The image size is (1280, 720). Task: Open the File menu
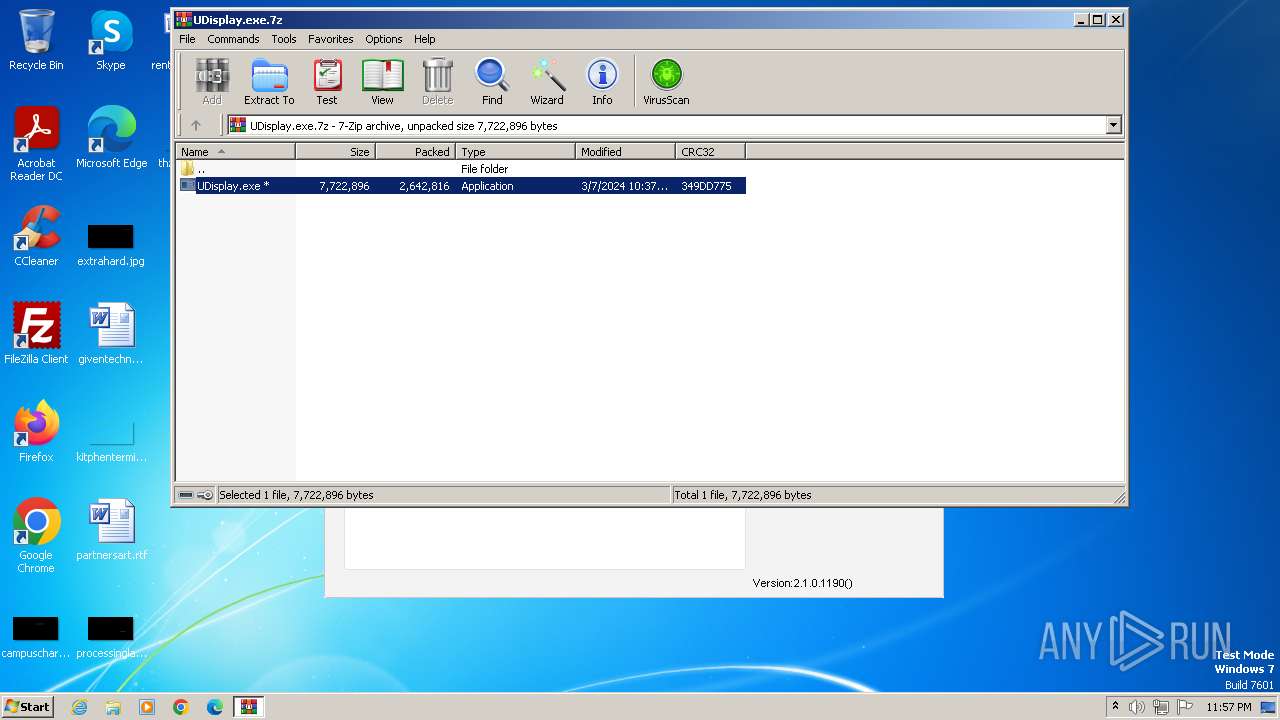[187, 39]
